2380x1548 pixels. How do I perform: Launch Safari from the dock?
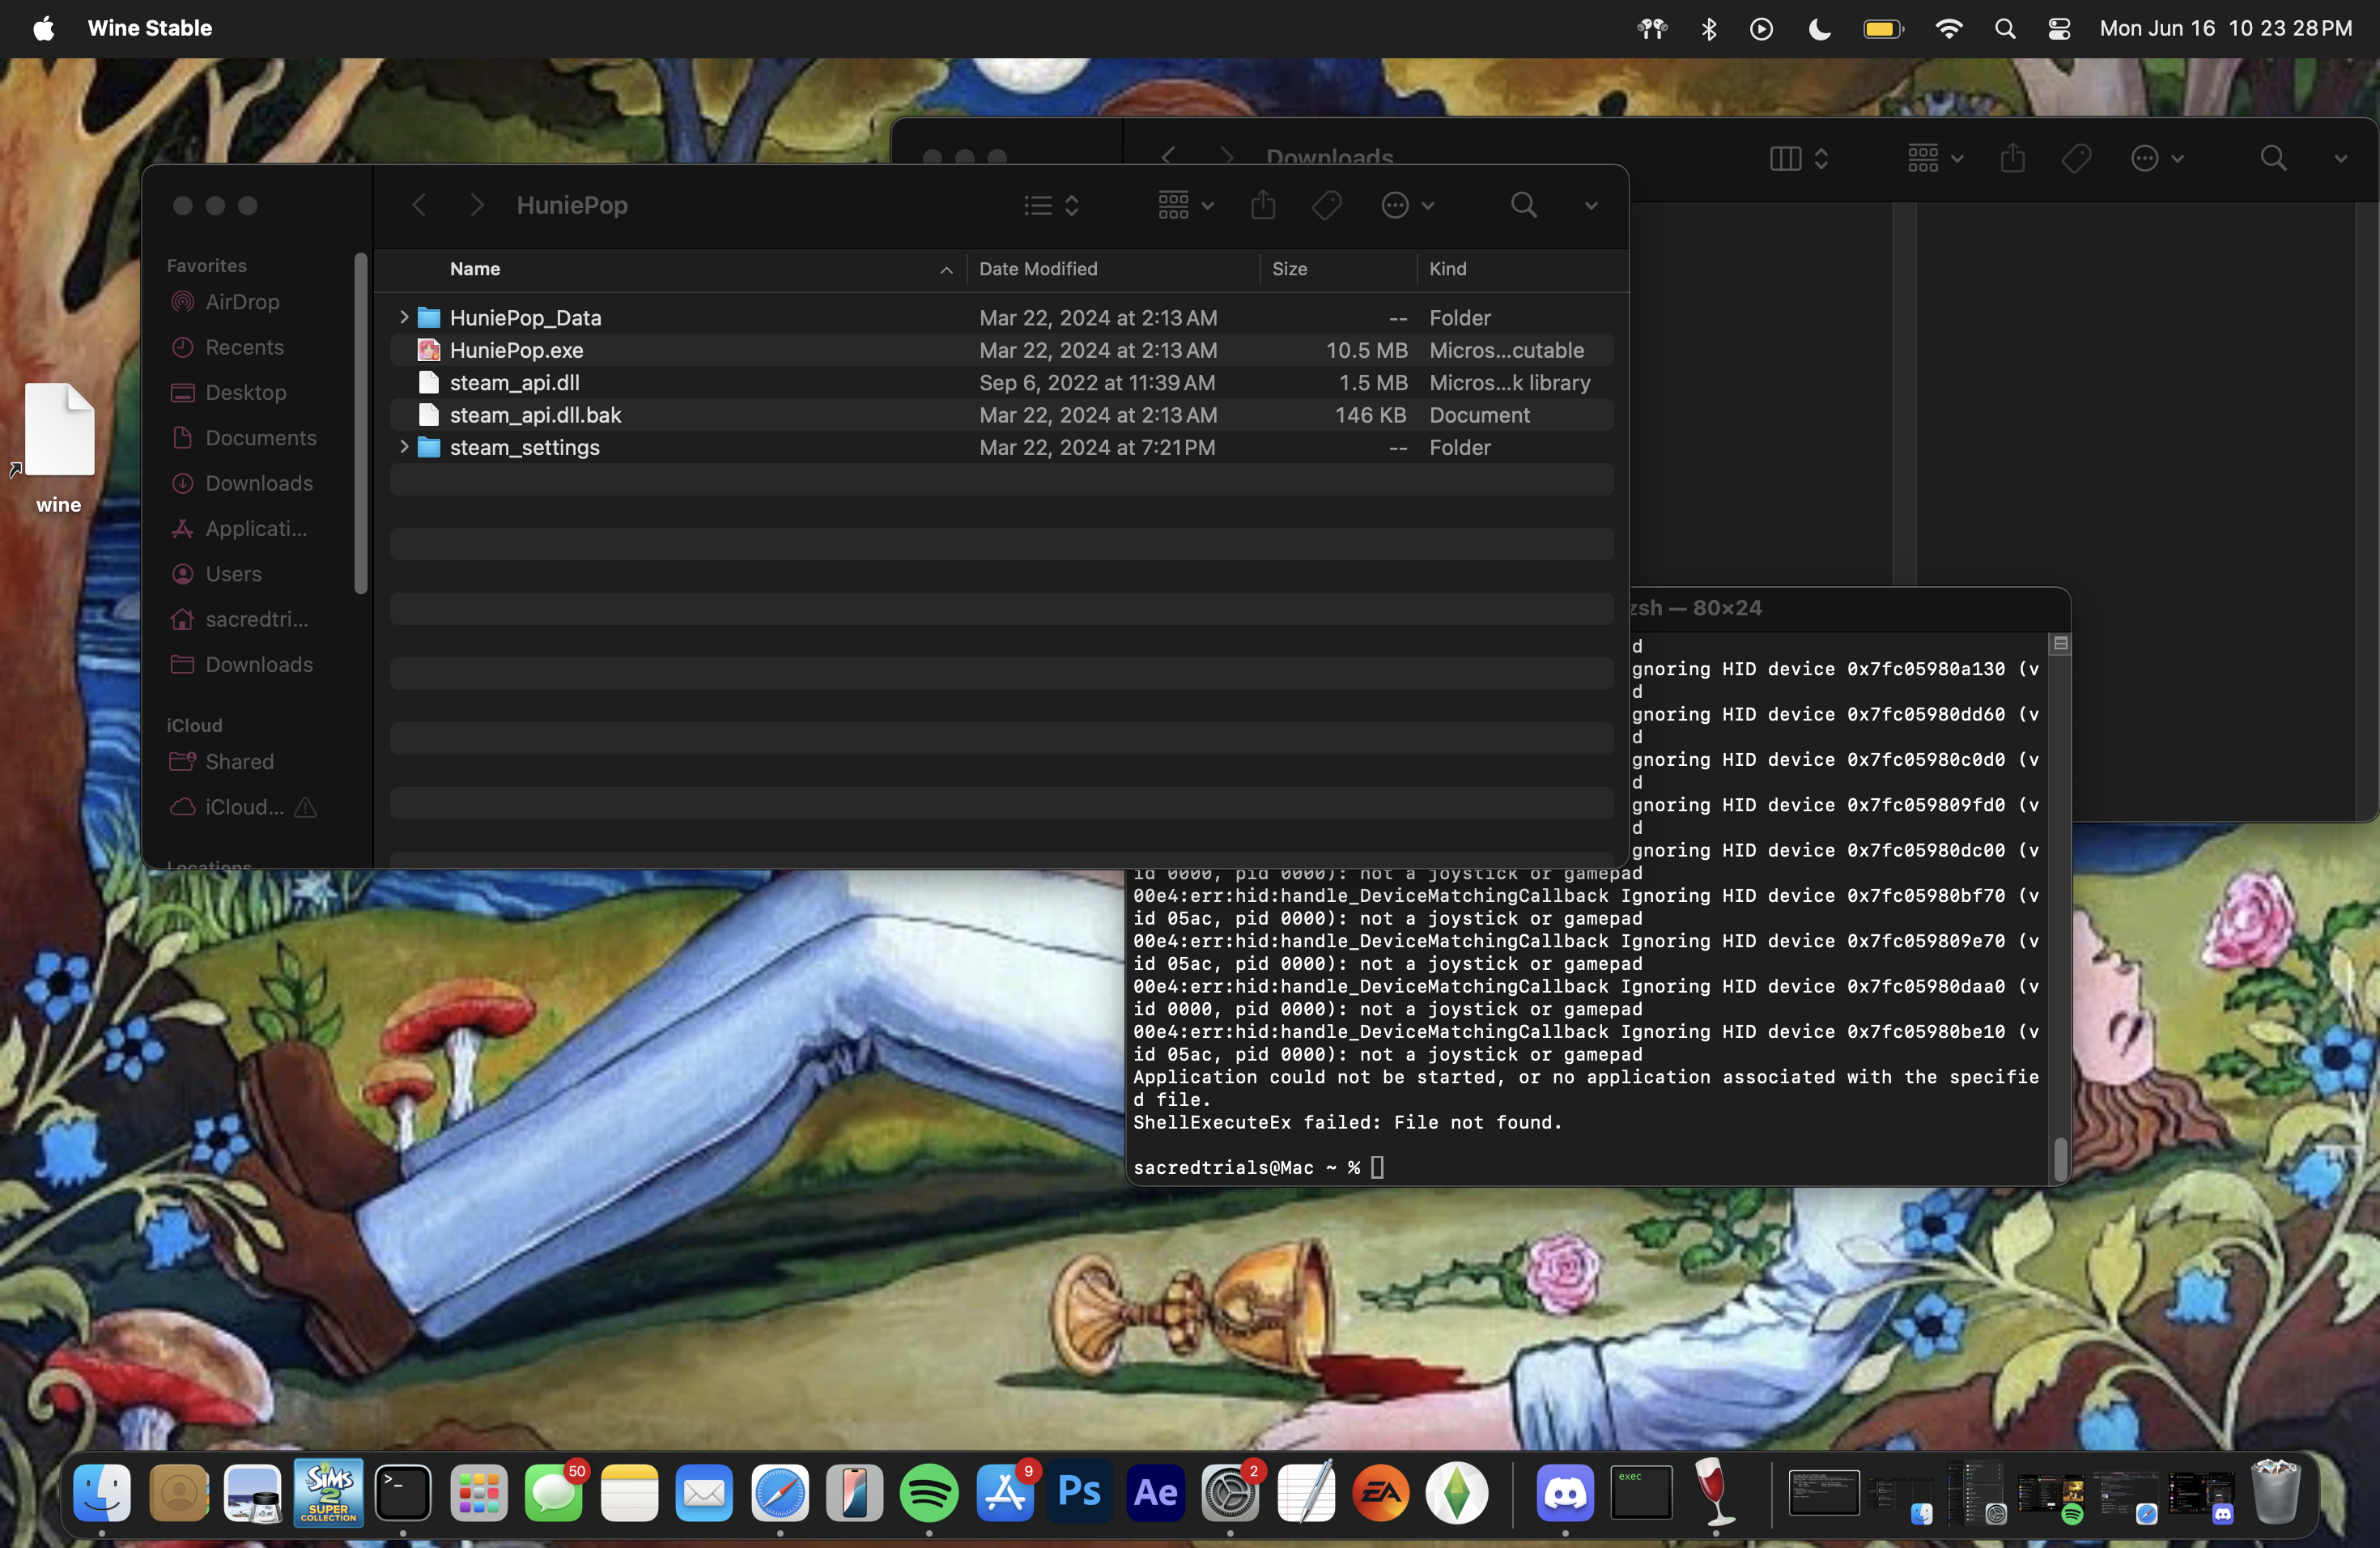pyautogui.click(x=779, y=1493)
